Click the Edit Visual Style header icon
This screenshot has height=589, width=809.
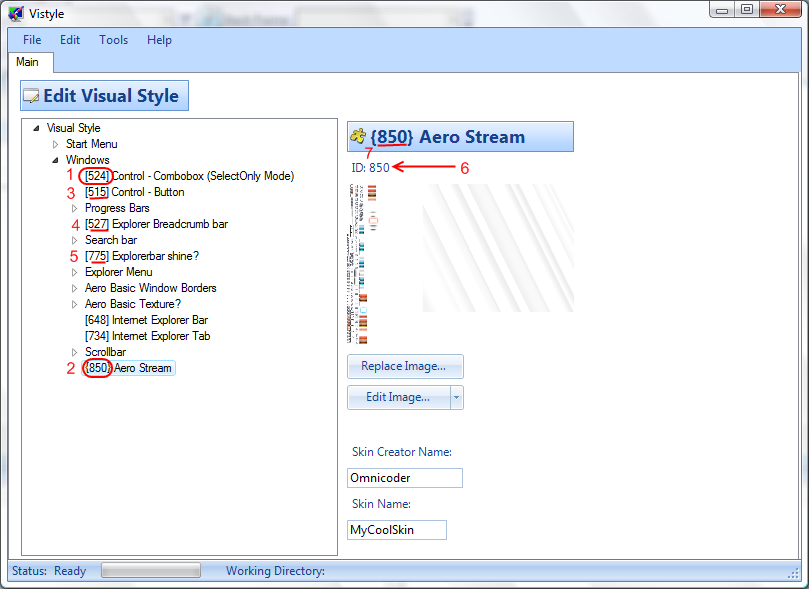32,97
